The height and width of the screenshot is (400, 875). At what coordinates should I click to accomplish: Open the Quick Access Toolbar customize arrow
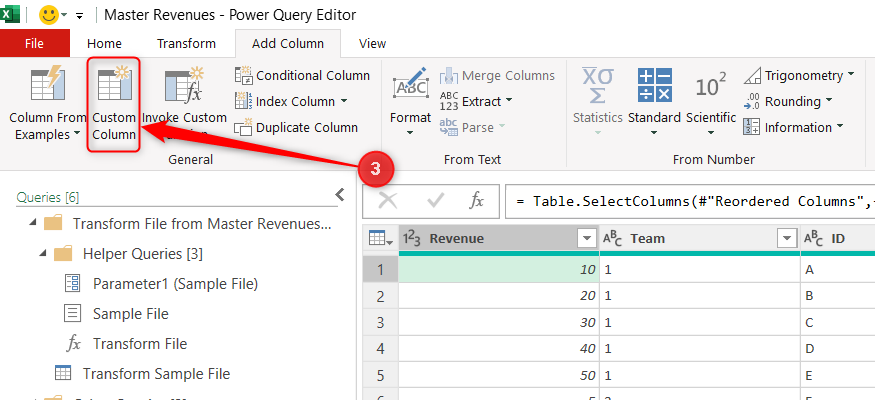[x=79, y=16]
